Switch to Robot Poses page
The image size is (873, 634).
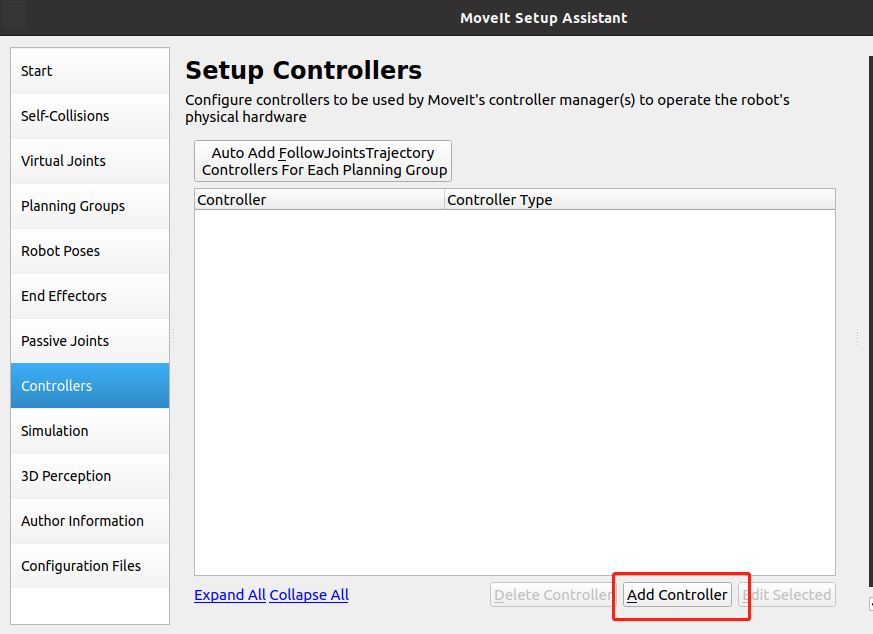click(x=89, y=251)
